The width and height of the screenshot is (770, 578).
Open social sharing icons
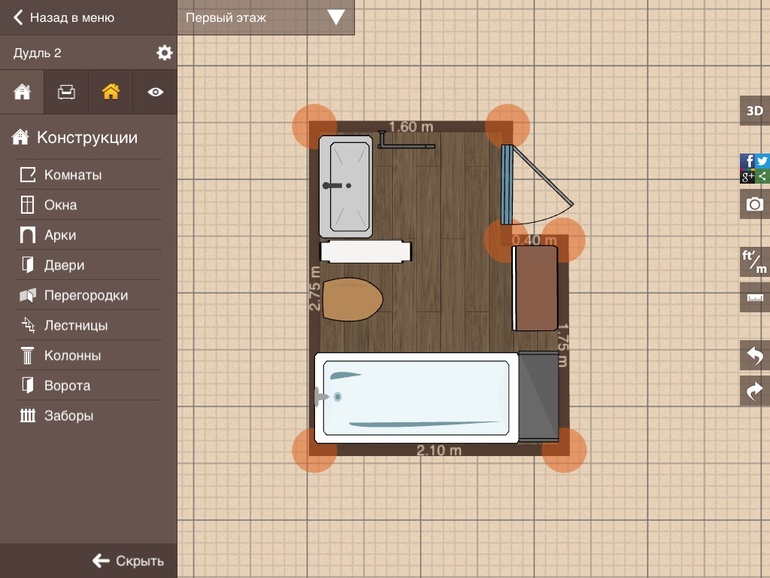(x=754, y=168)
